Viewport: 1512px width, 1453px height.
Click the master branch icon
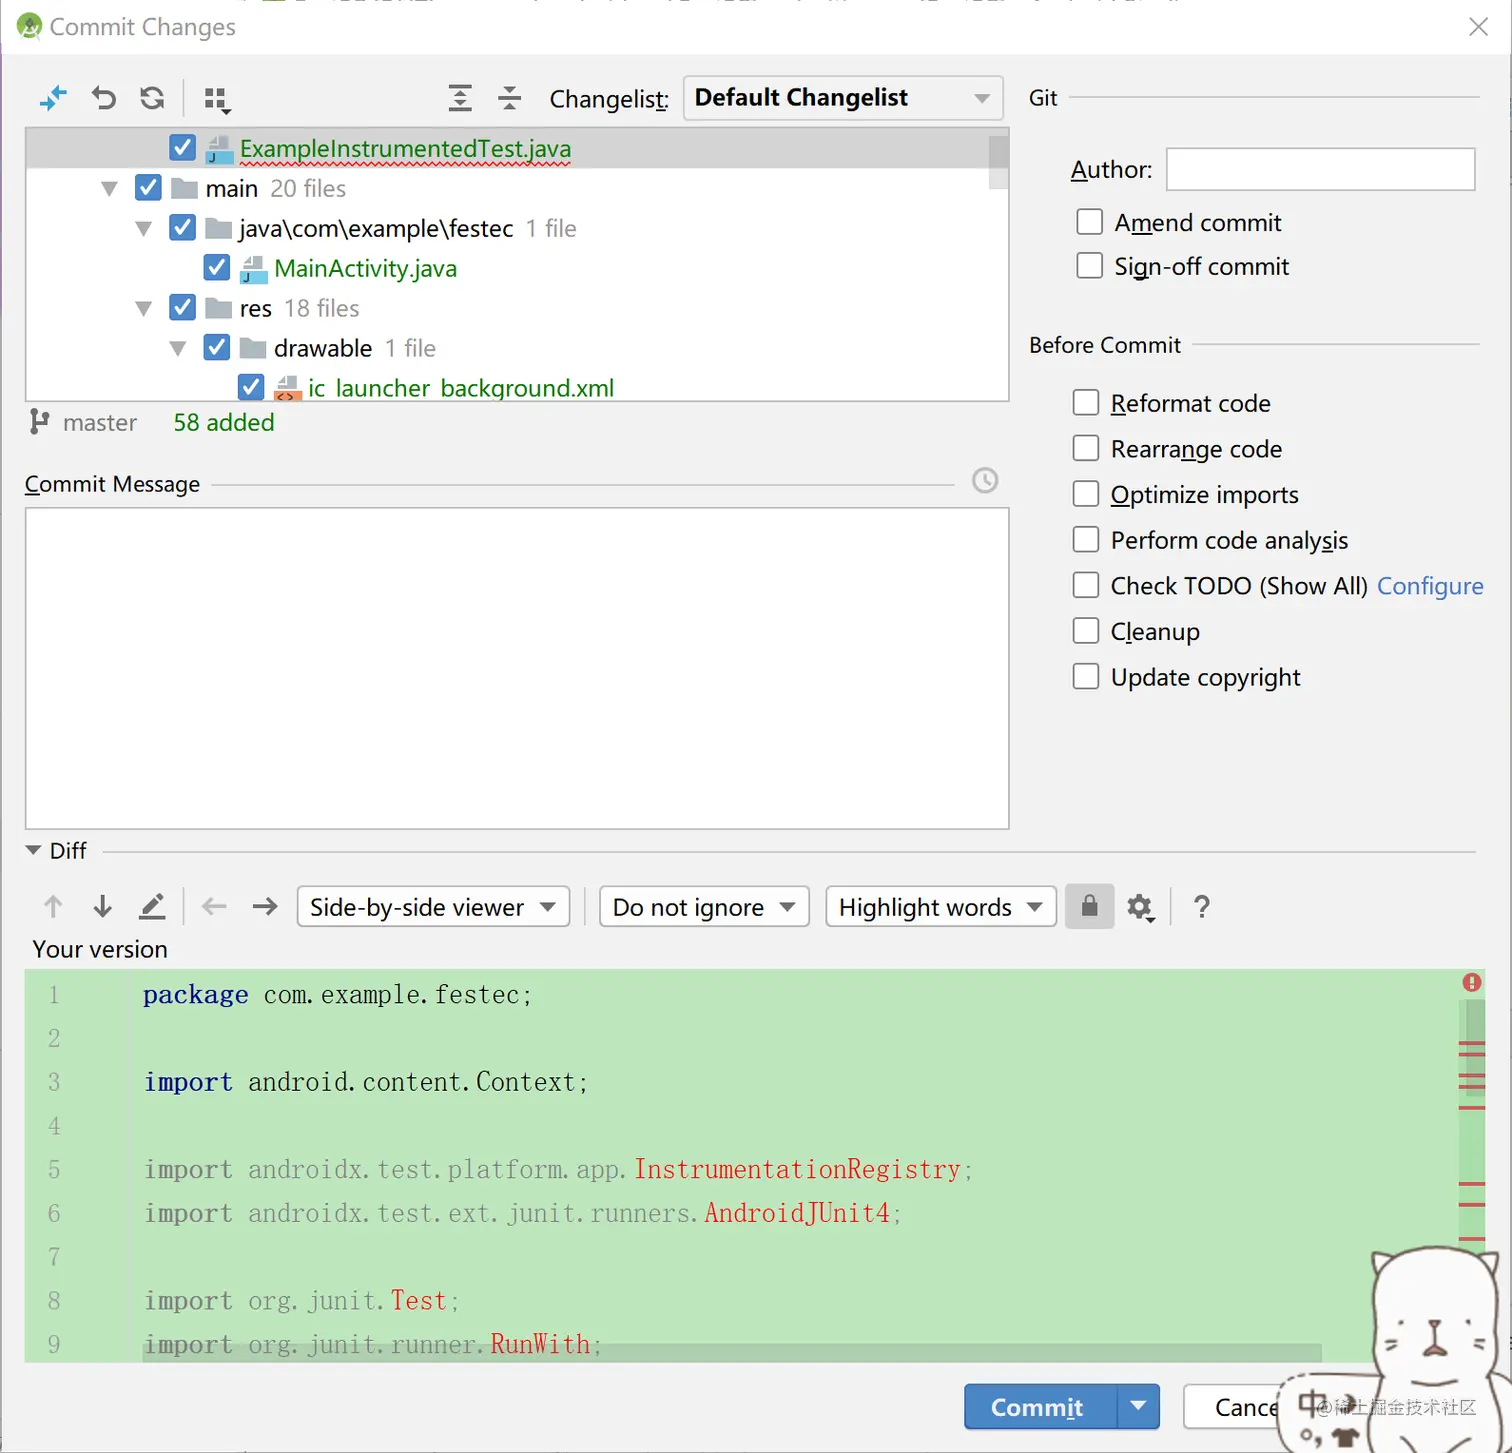(x=39, y=422)
